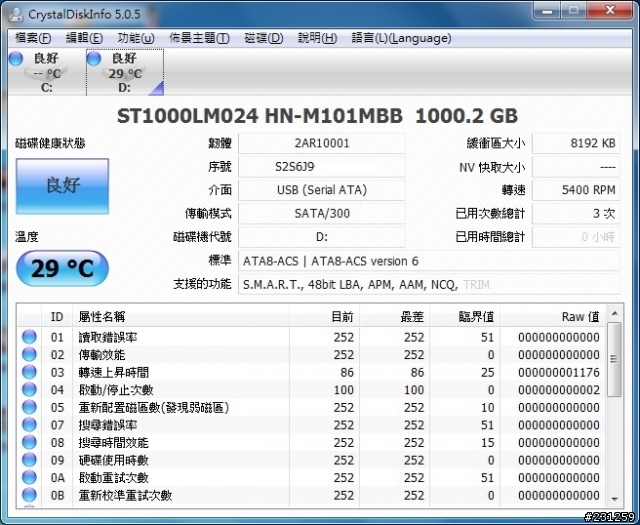This screenshot has width=640, height=525.
Task: Click the status orb for attribute 04
Action: (29, 389)
